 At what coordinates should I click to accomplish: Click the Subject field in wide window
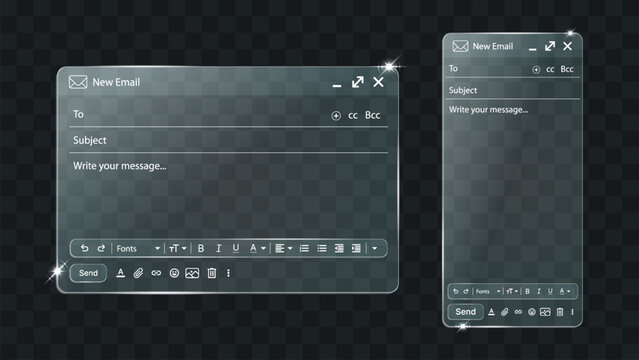tap(229, 140)
